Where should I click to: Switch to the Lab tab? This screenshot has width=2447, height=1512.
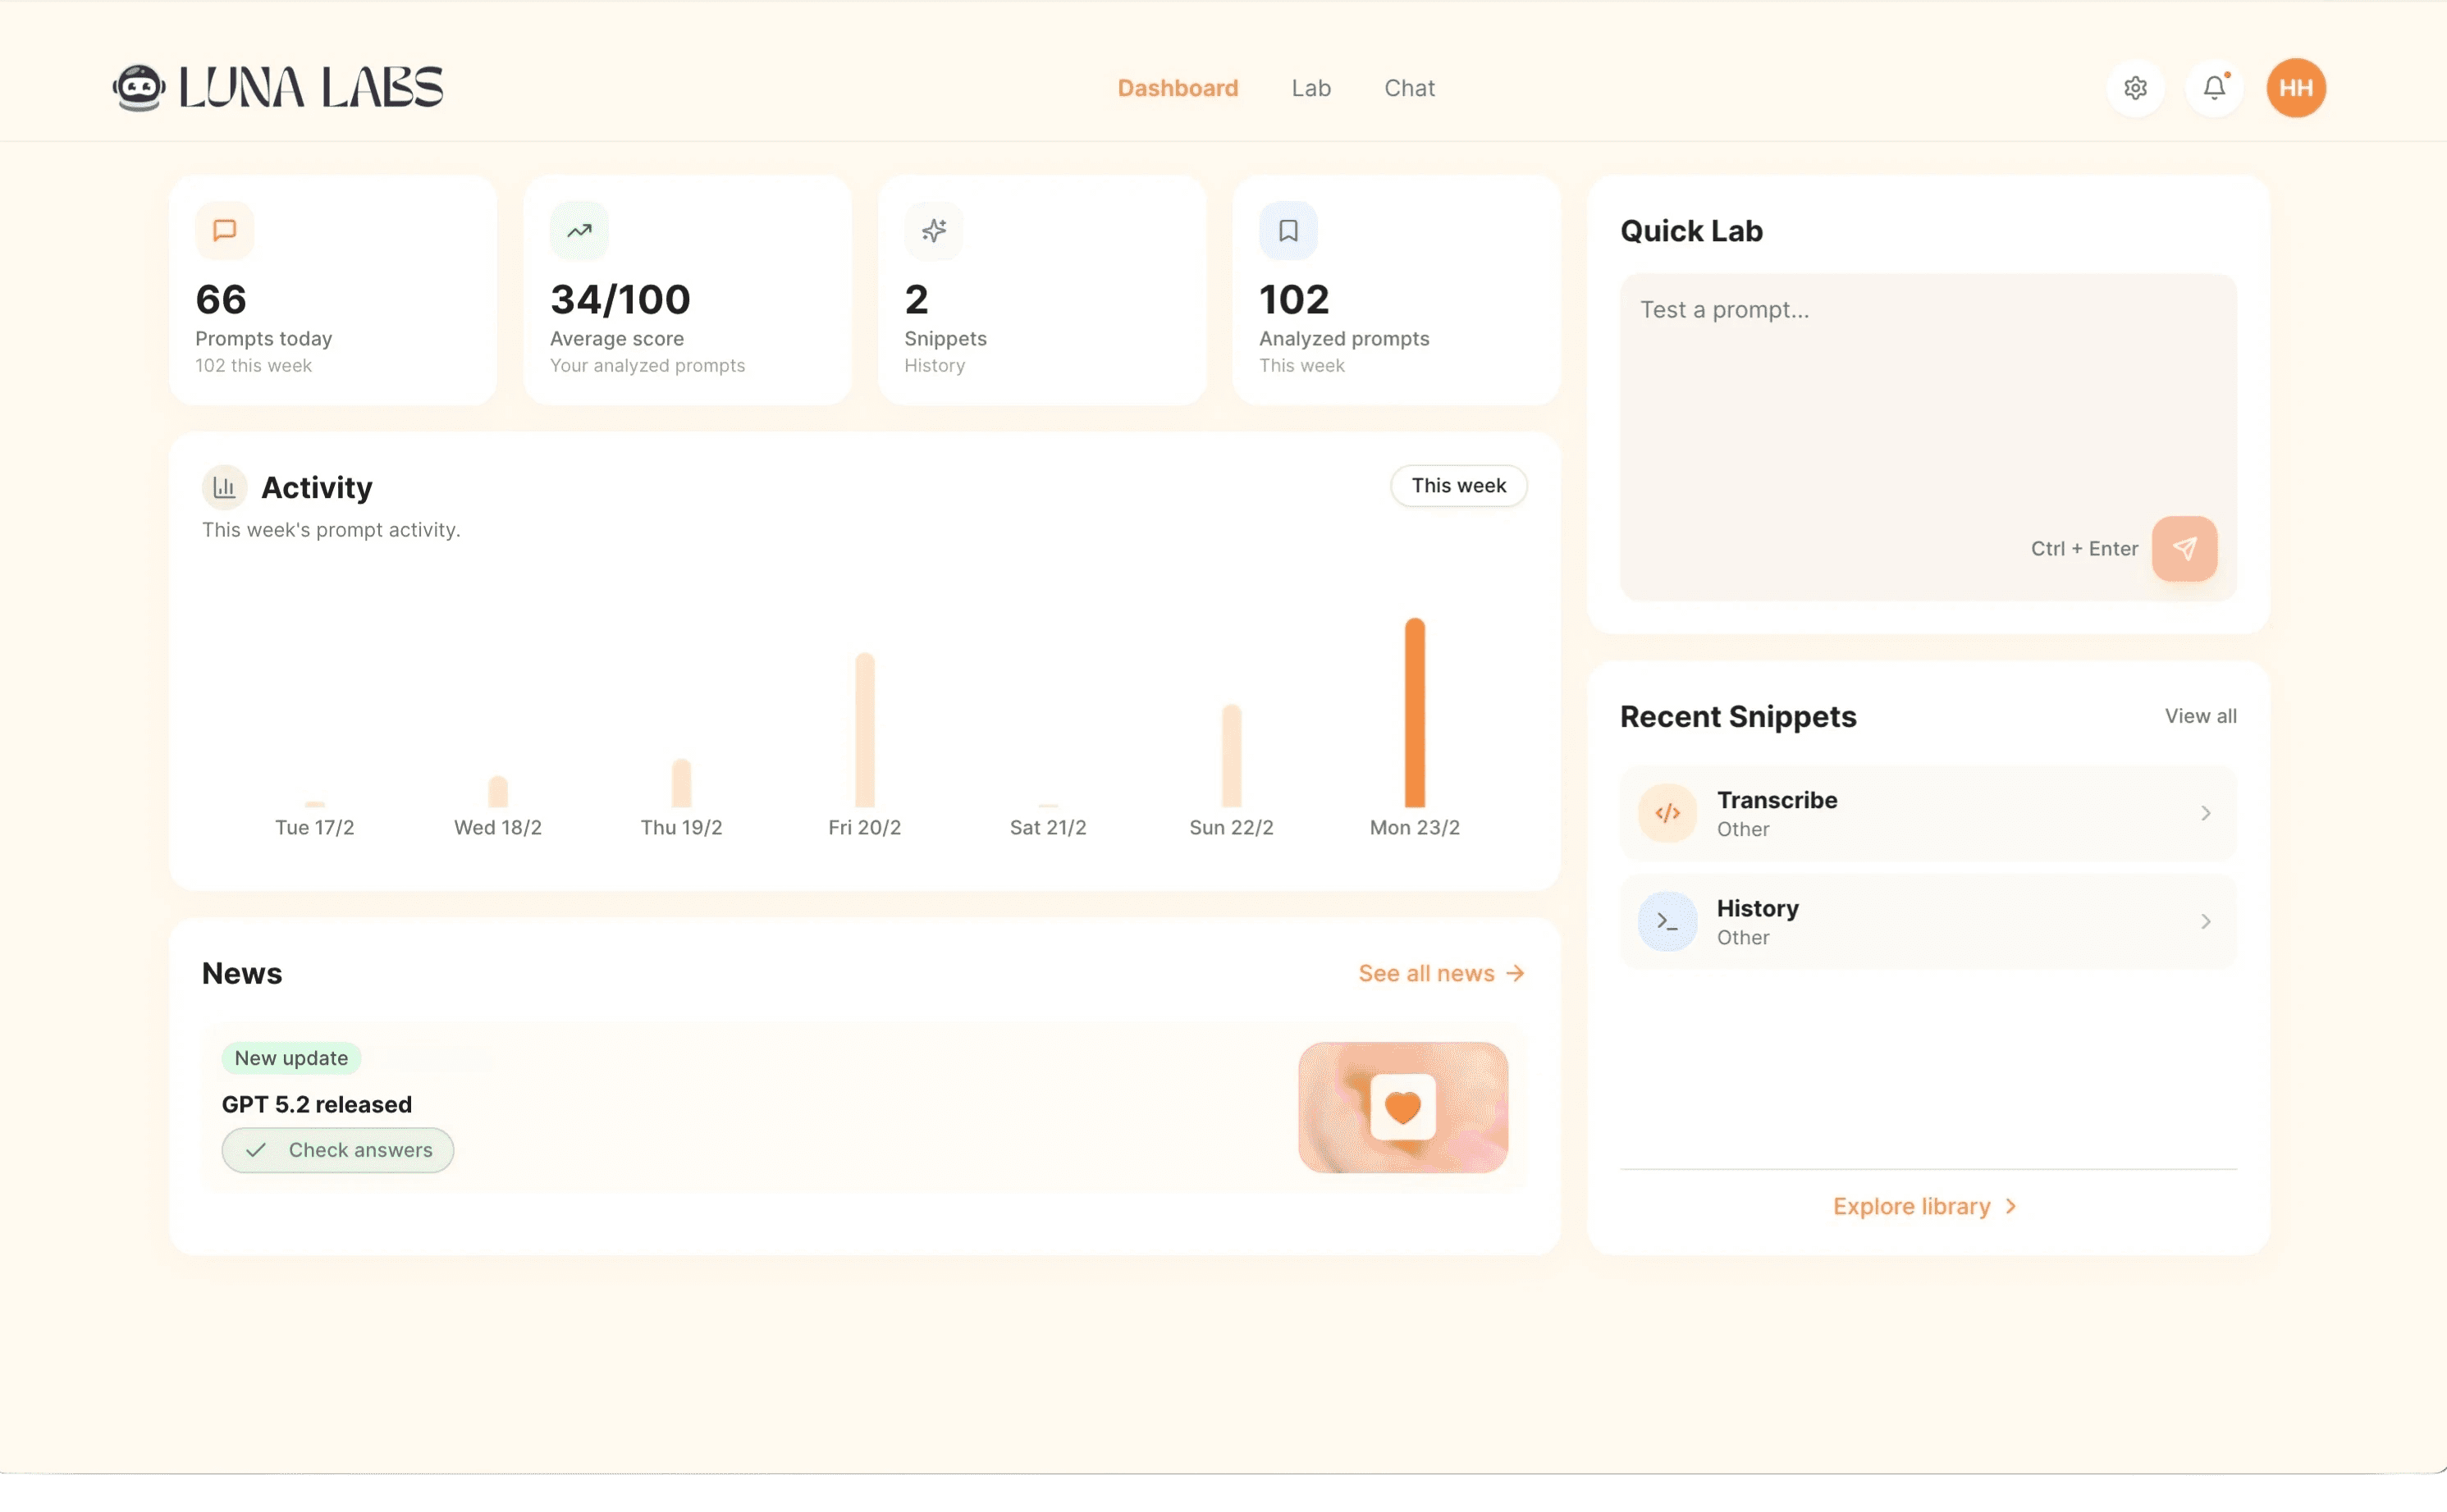click(x=1310, y=88)
